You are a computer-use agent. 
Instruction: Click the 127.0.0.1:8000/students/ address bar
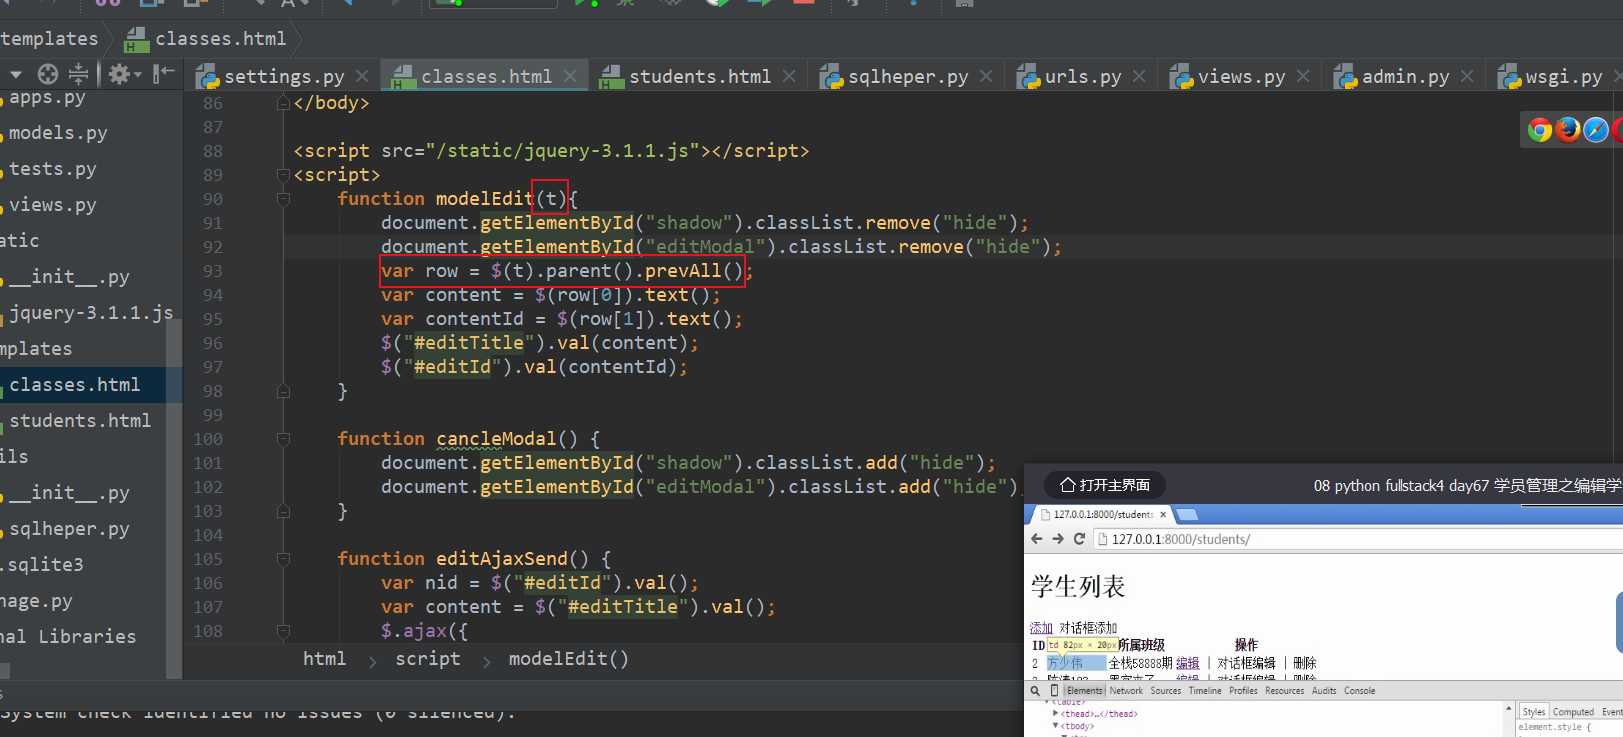1360,539
